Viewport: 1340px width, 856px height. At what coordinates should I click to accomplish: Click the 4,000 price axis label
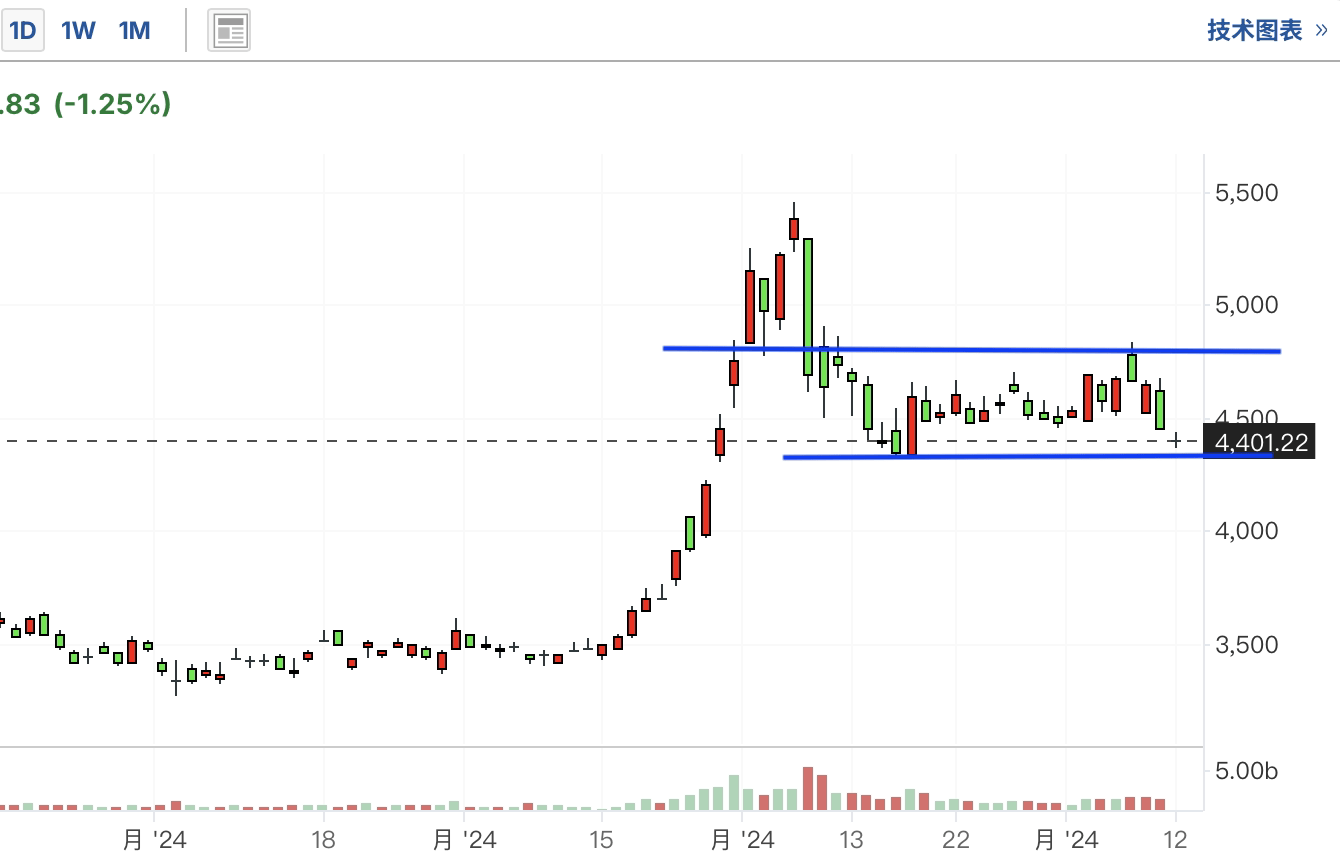(x=1246, y=531)
